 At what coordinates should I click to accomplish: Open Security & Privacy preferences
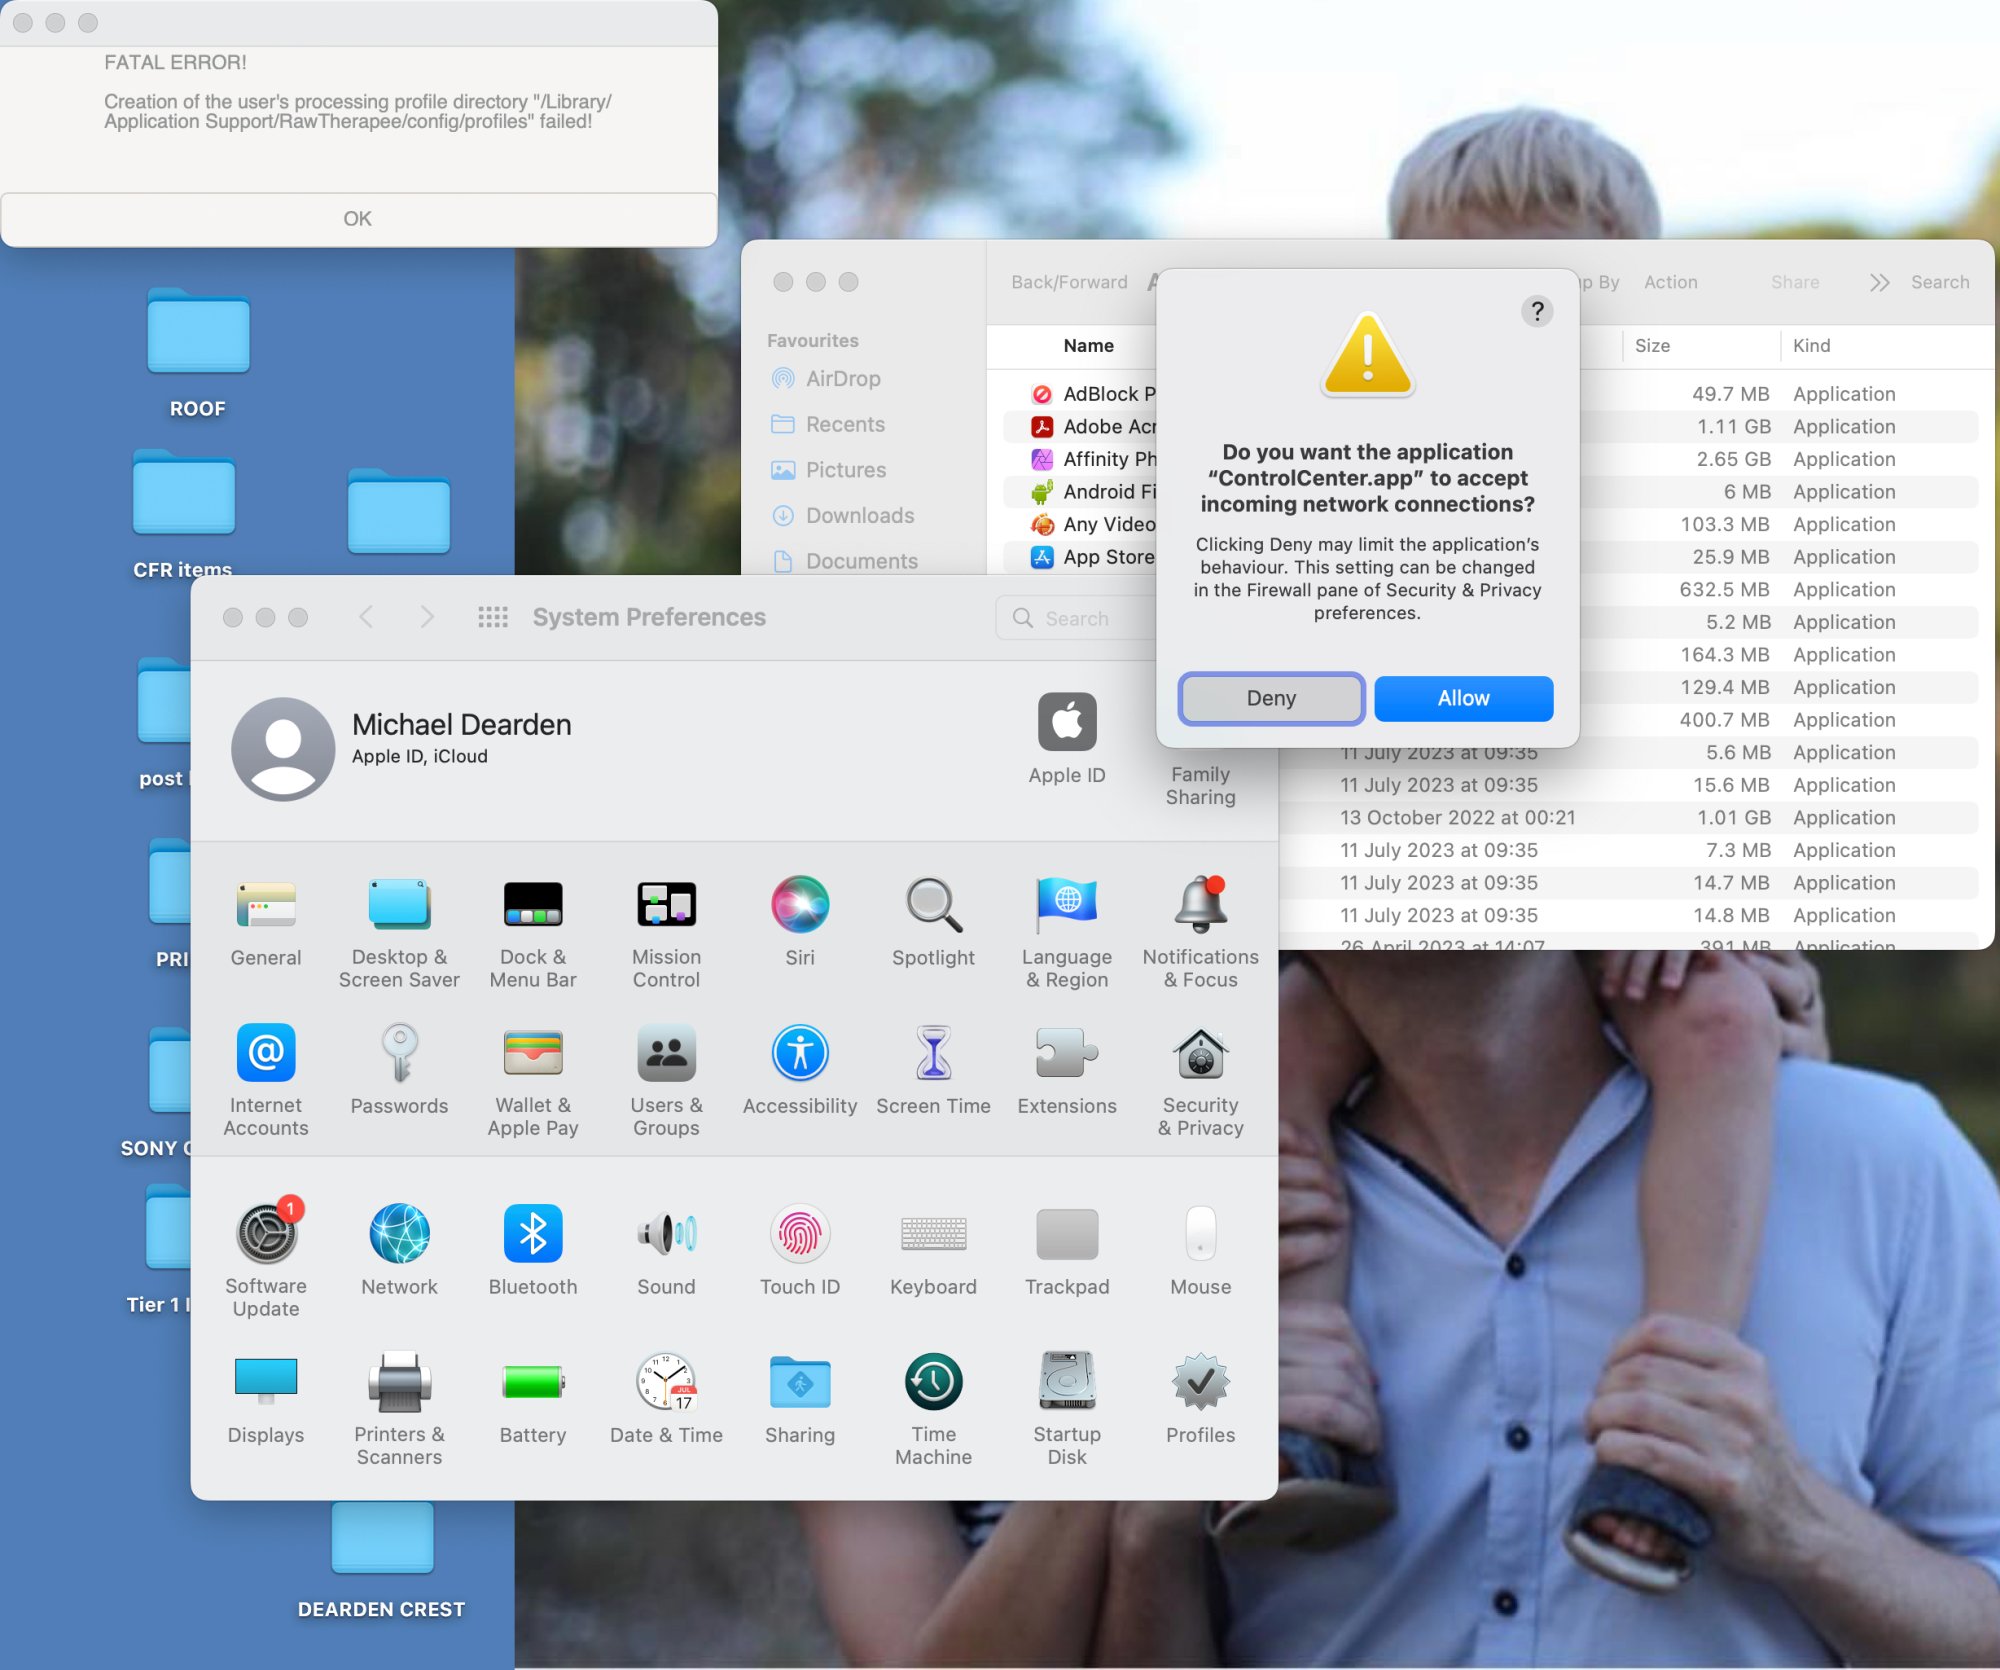(1200, 1055)
